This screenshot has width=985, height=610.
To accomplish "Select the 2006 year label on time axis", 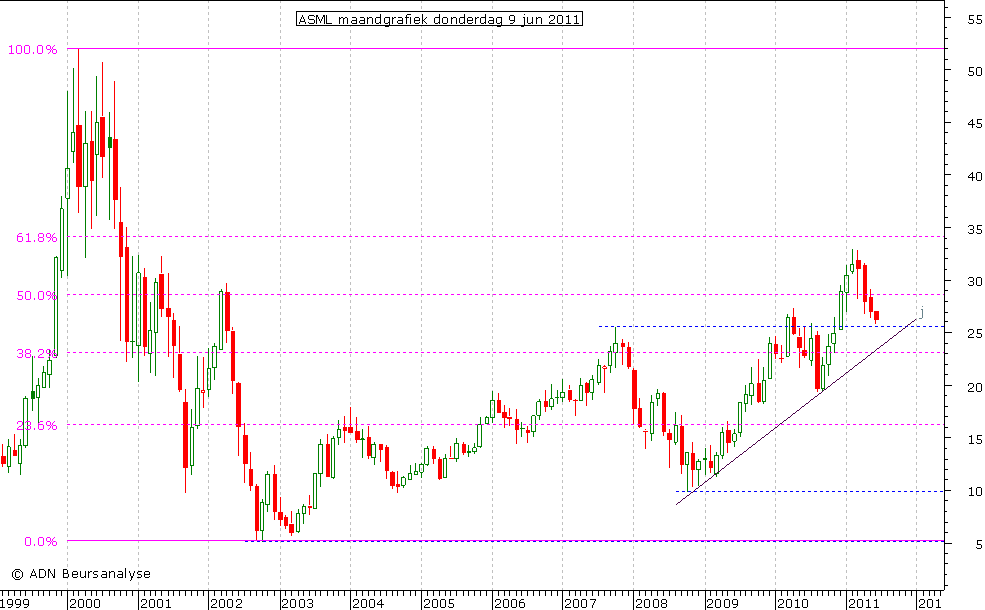I will point(509,603).
